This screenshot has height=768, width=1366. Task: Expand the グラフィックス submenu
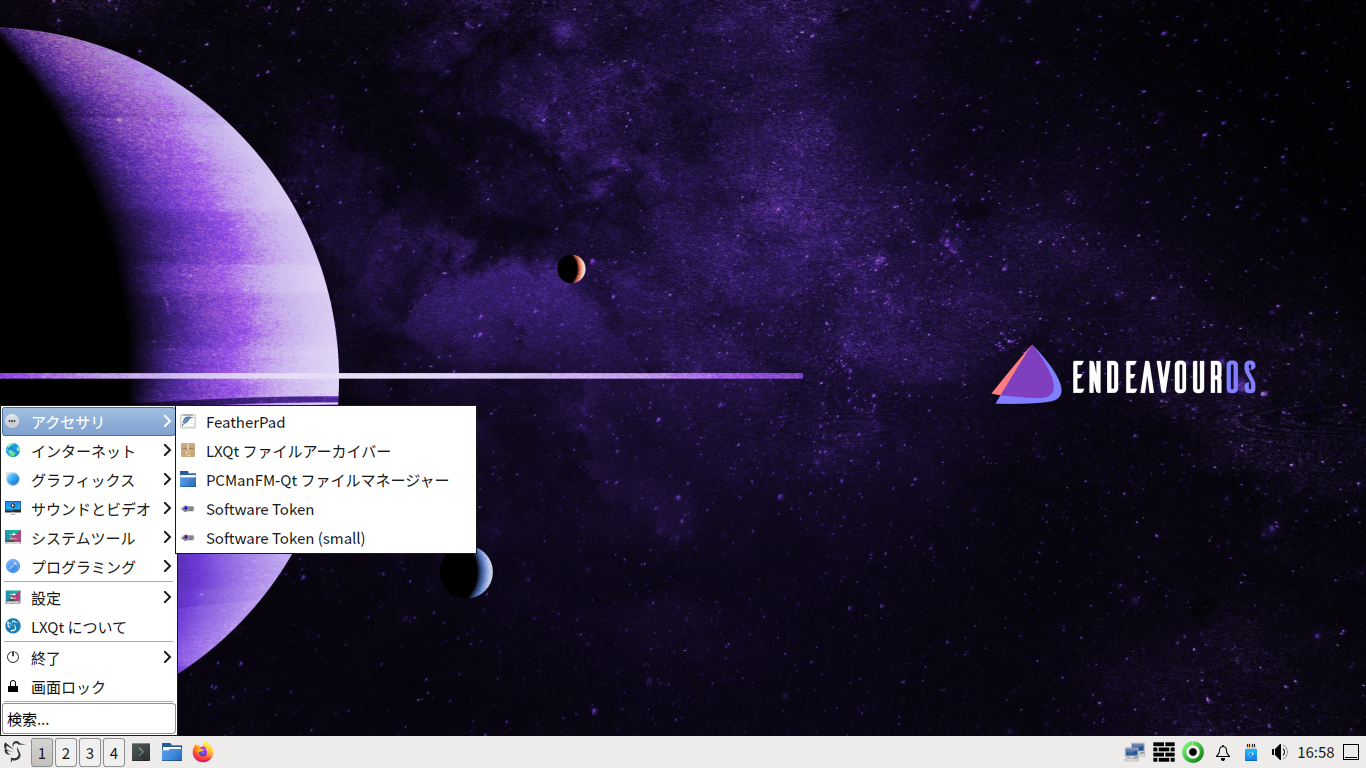89,480
